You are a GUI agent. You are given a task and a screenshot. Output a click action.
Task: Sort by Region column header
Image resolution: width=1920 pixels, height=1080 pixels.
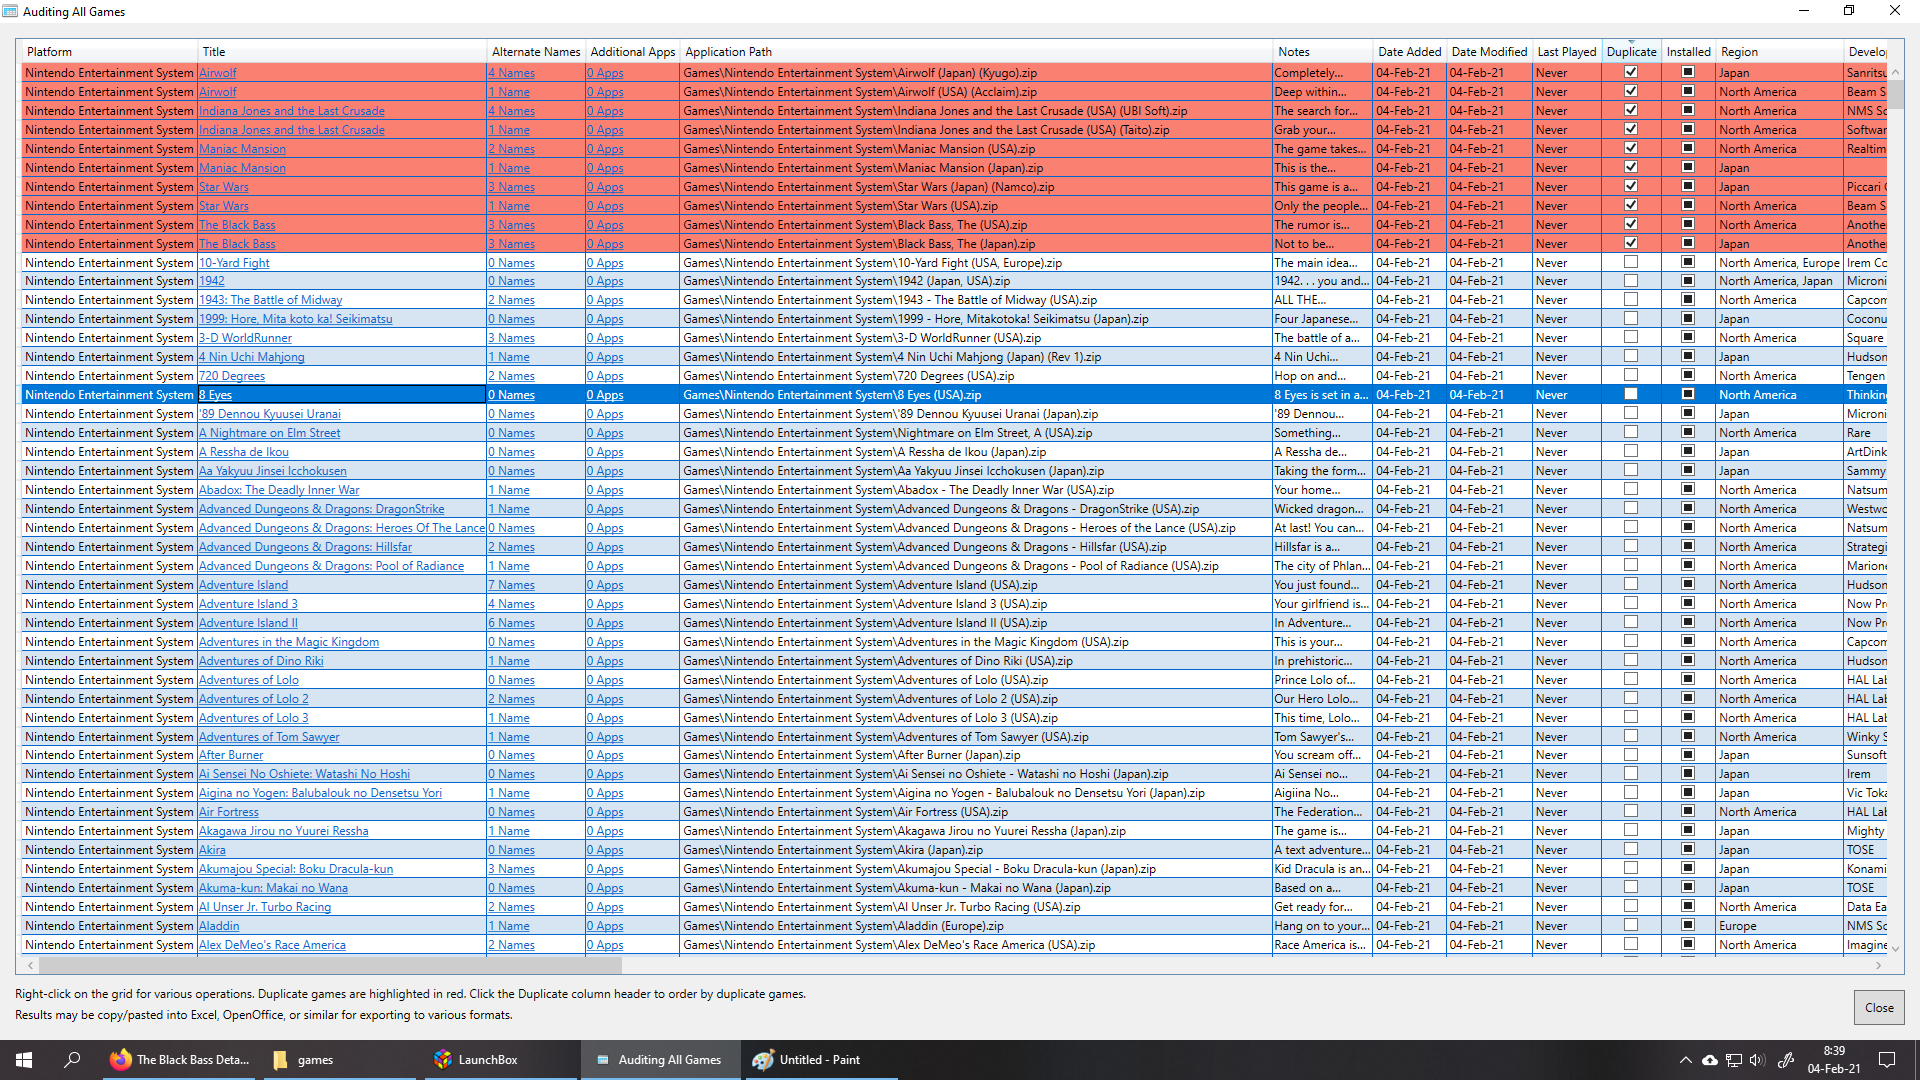[1779, 52]
